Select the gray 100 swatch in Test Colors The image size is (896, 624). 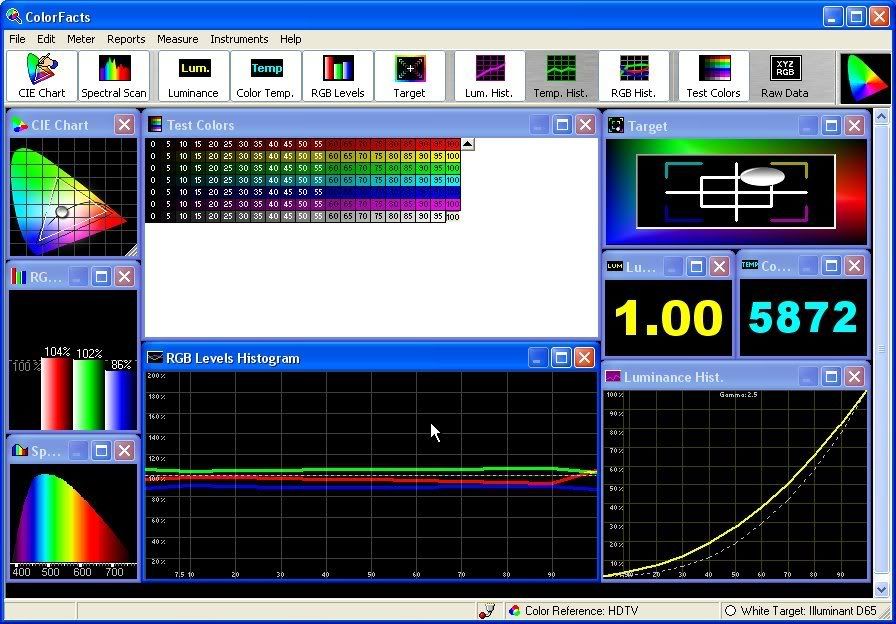(453, 217)
